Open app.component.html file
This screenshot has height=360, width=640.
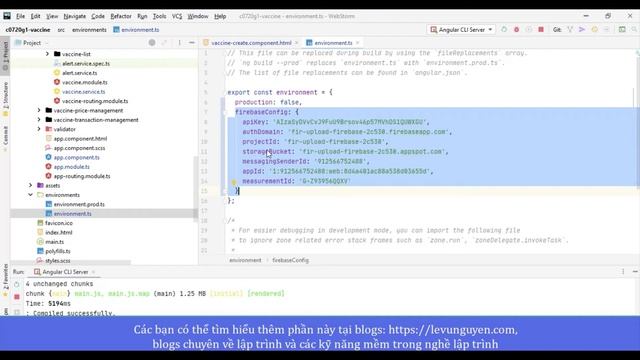tap(80, 138)
